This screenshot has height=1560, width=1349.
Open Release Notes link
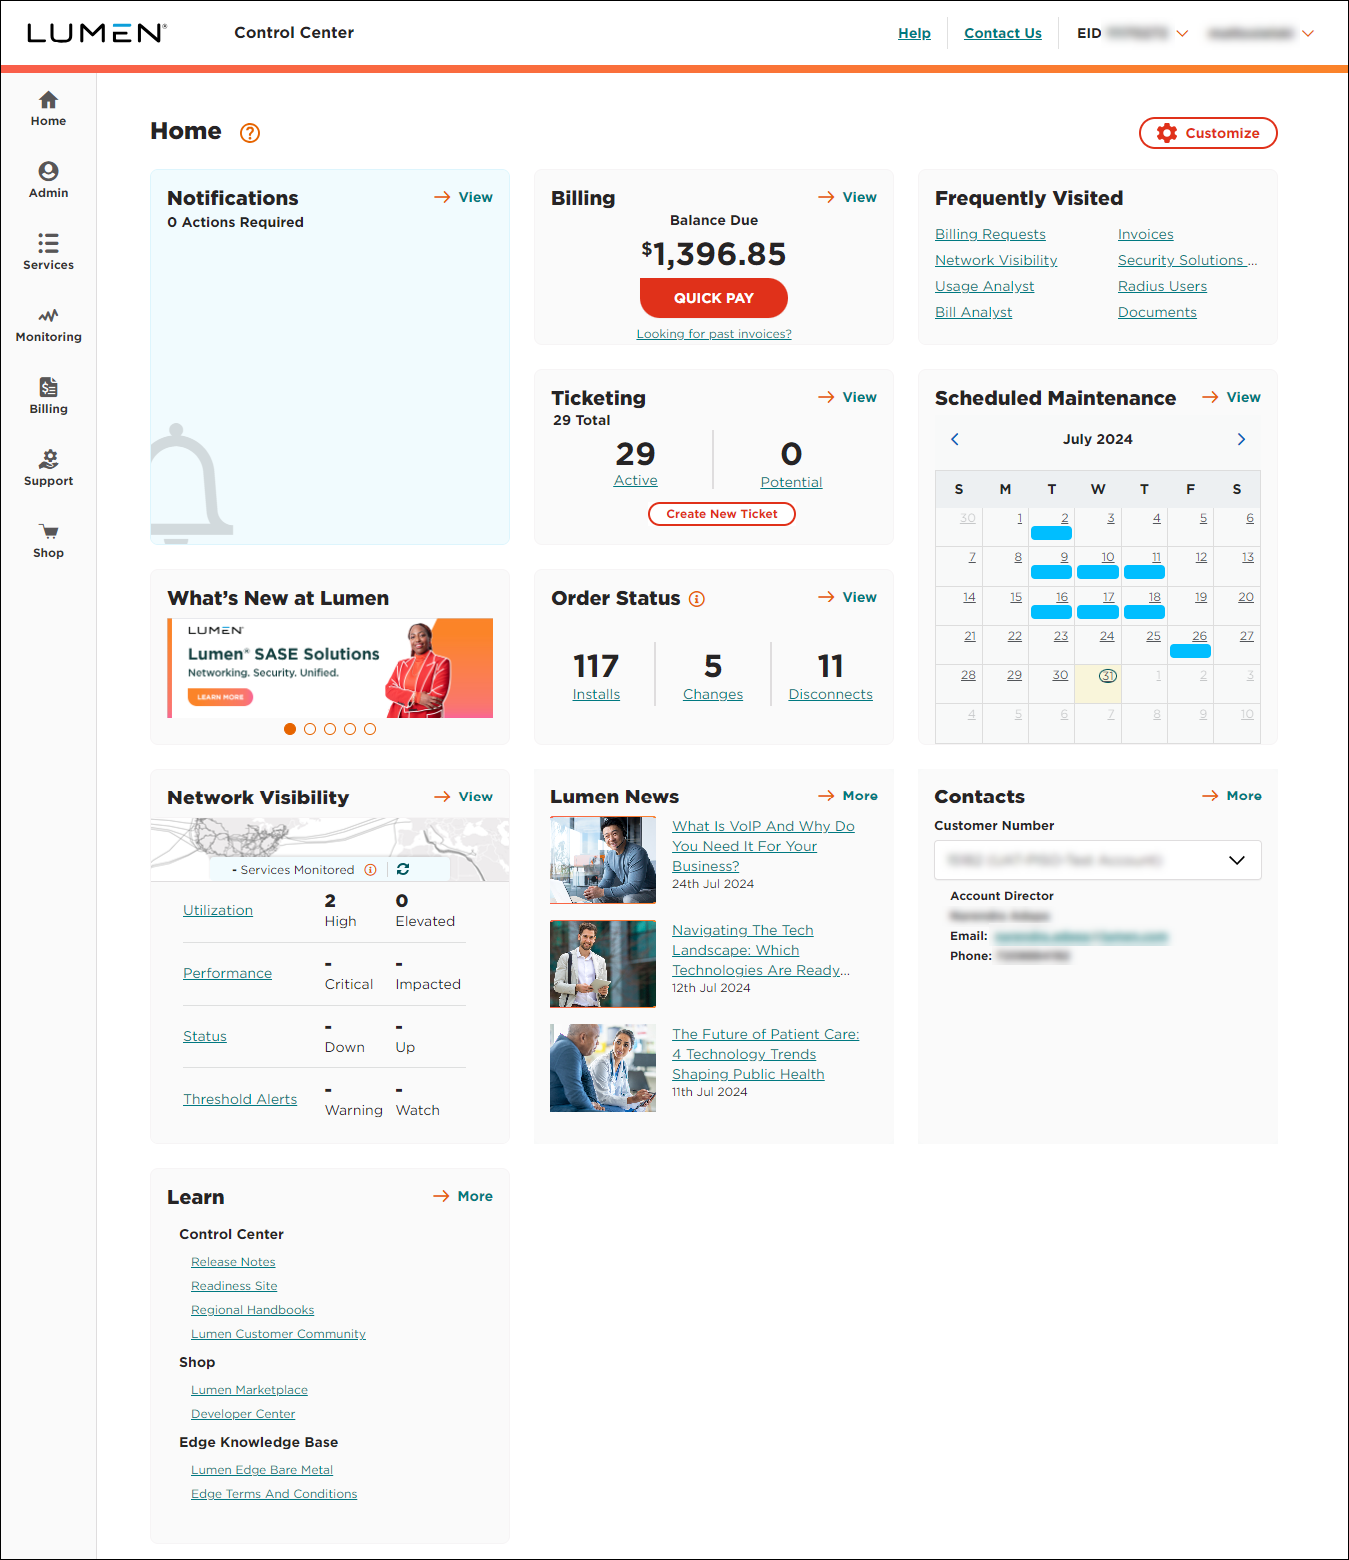[x=233, y=1262]
